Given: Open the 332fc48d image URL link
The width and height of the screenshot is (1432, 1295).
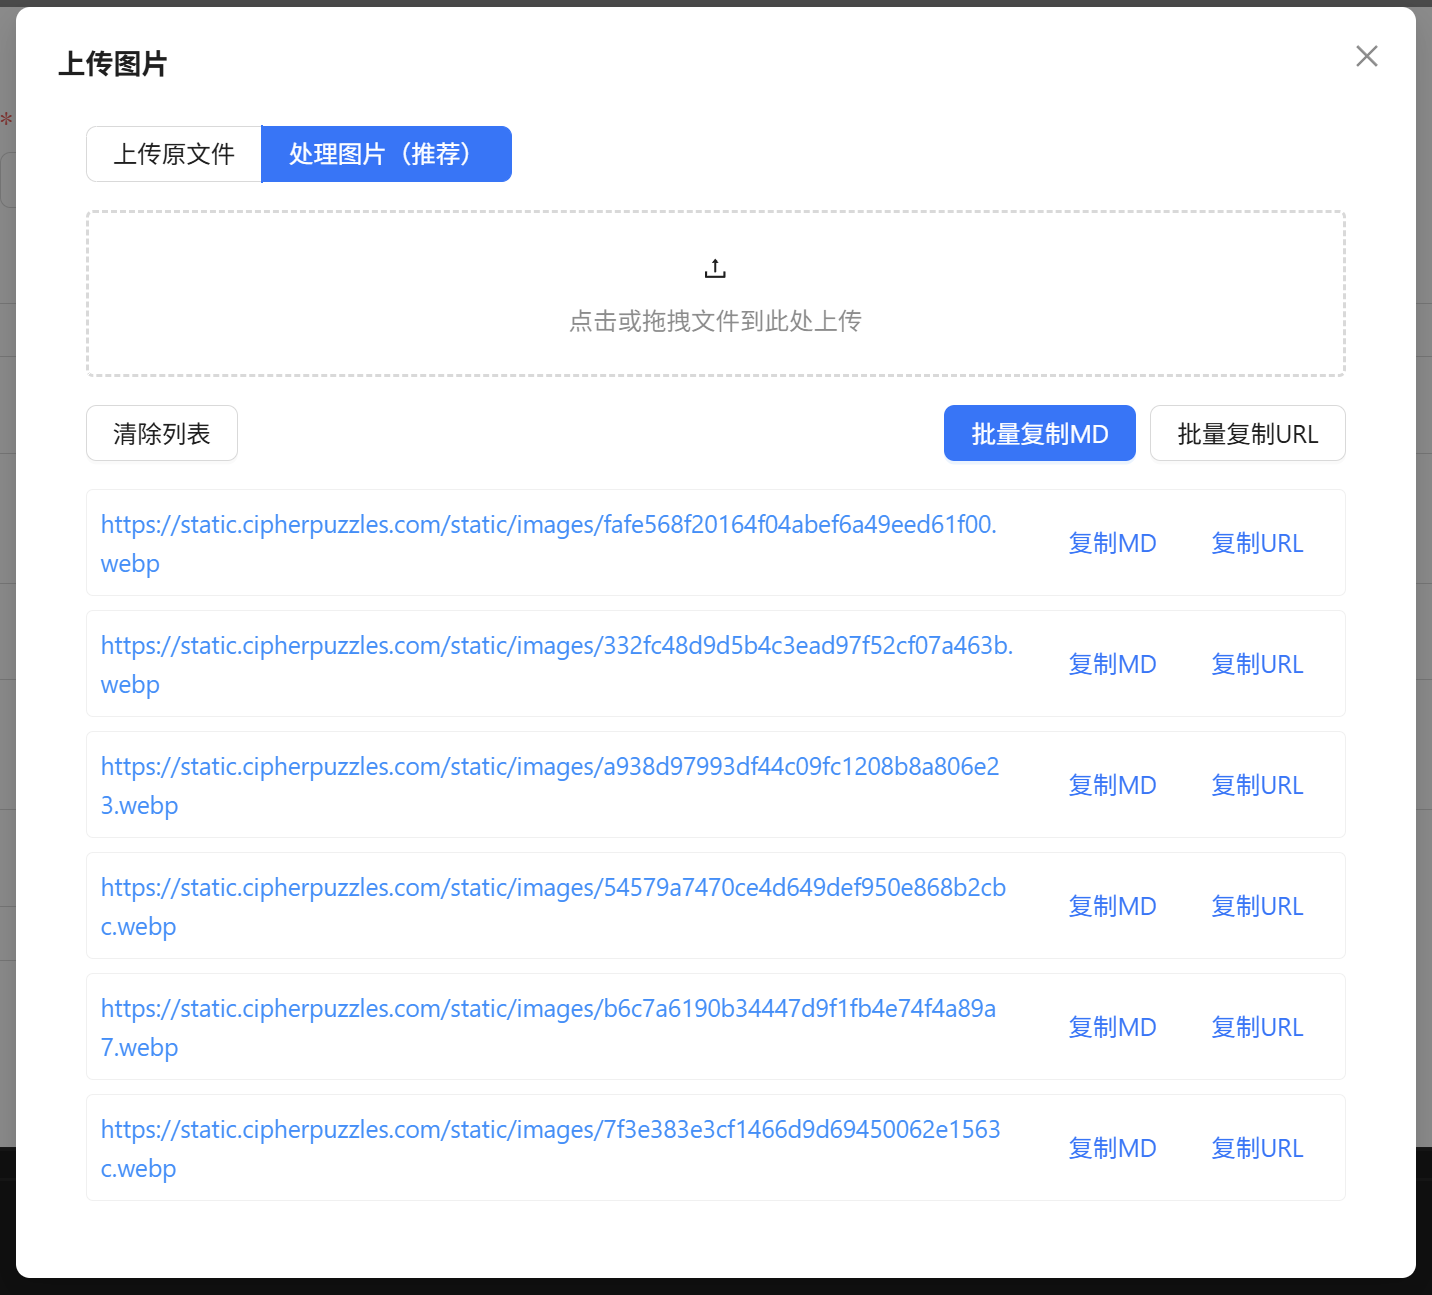Looking at the screenshot, I should coord(556,646).
